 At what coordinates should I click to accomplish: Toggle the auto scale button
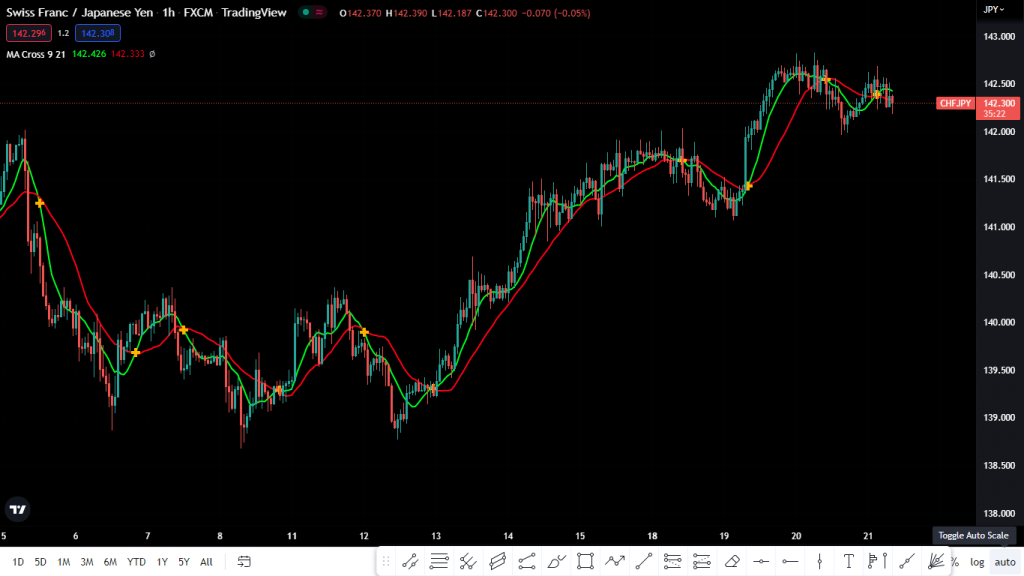(1004, 562)
